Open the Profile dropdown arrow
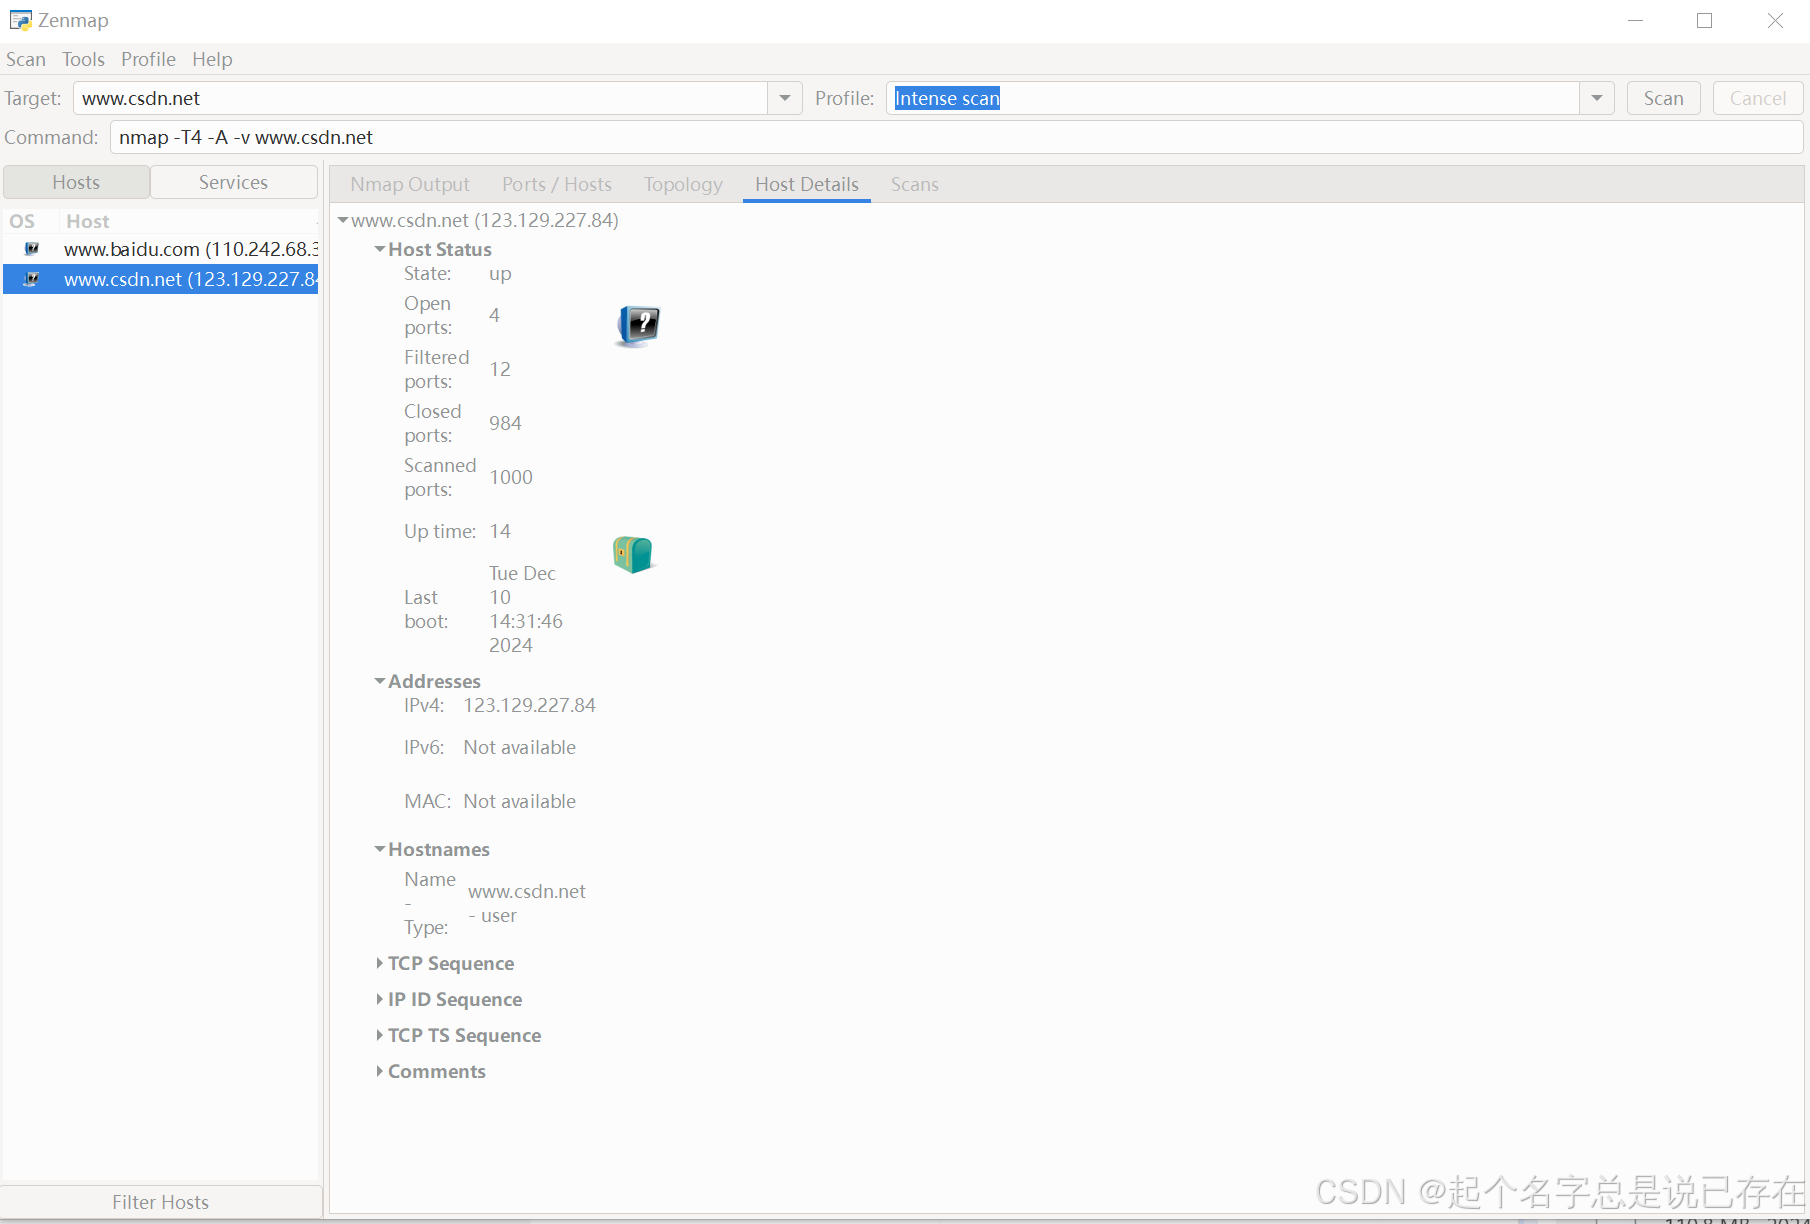Image resolution: width=1810 pixels, height=1224 pixels. (x=1597, y=98)
